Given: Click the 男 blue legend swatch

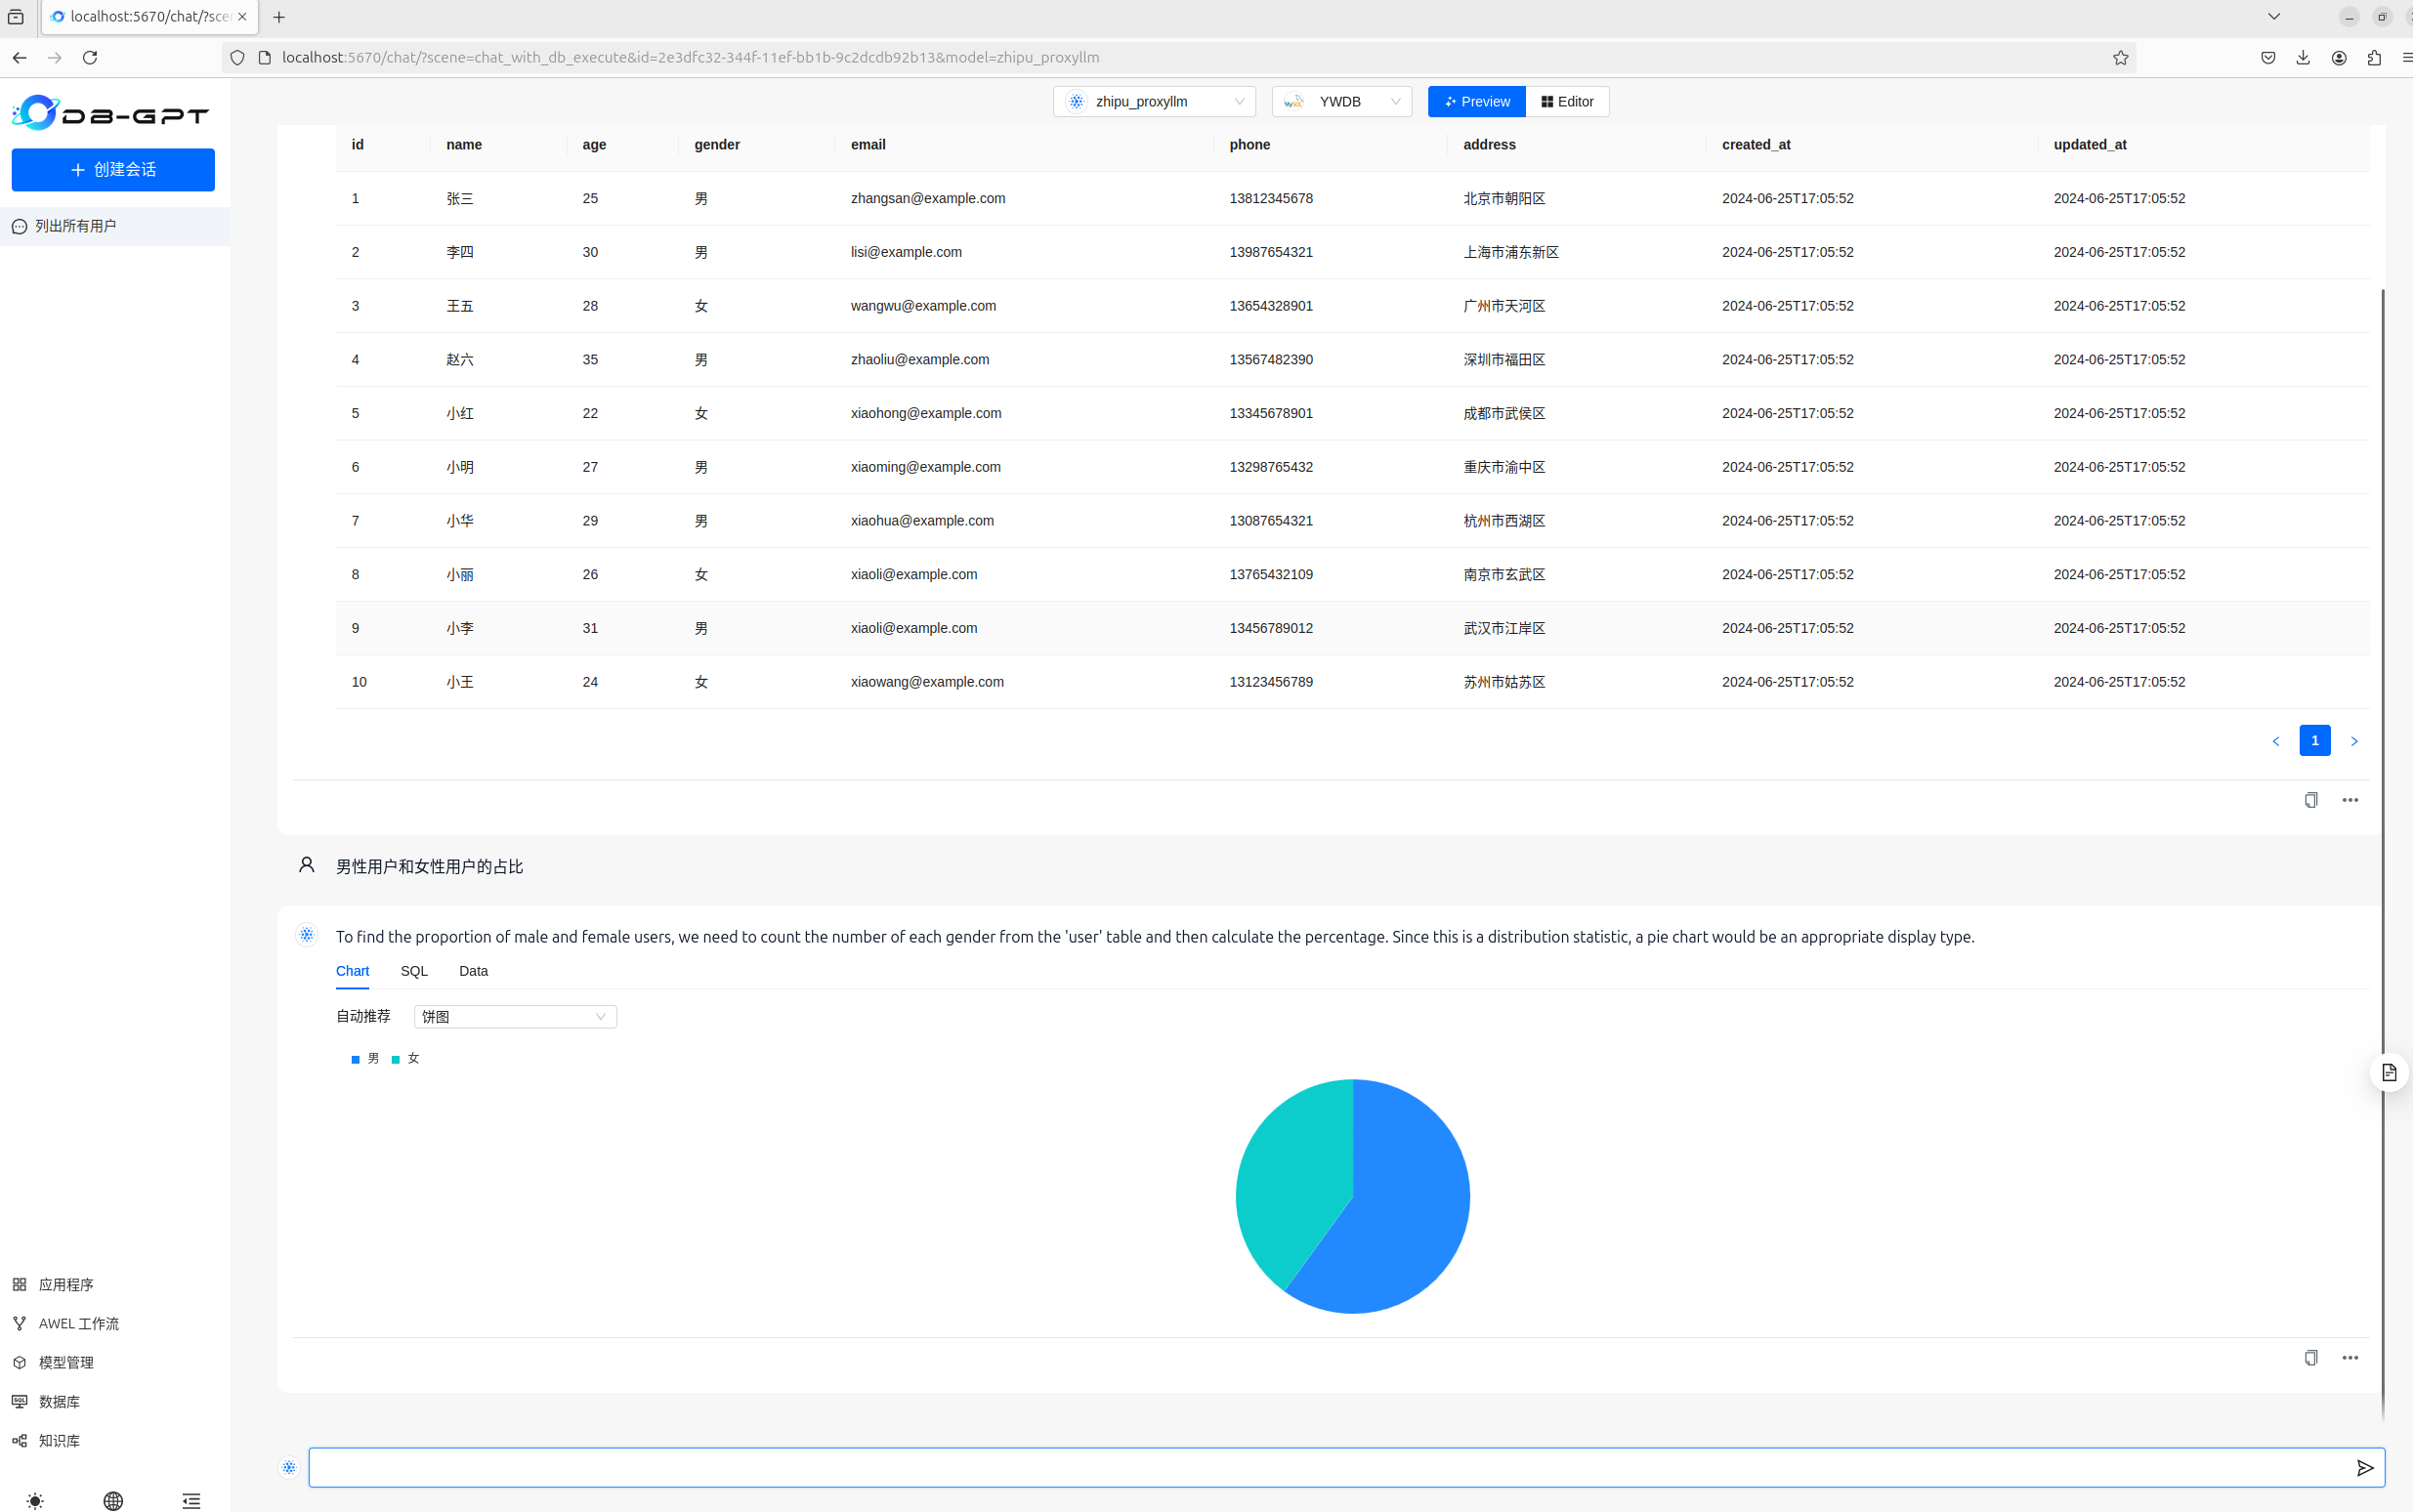Looking at the screenshot, I should [x=355, y=1059].
